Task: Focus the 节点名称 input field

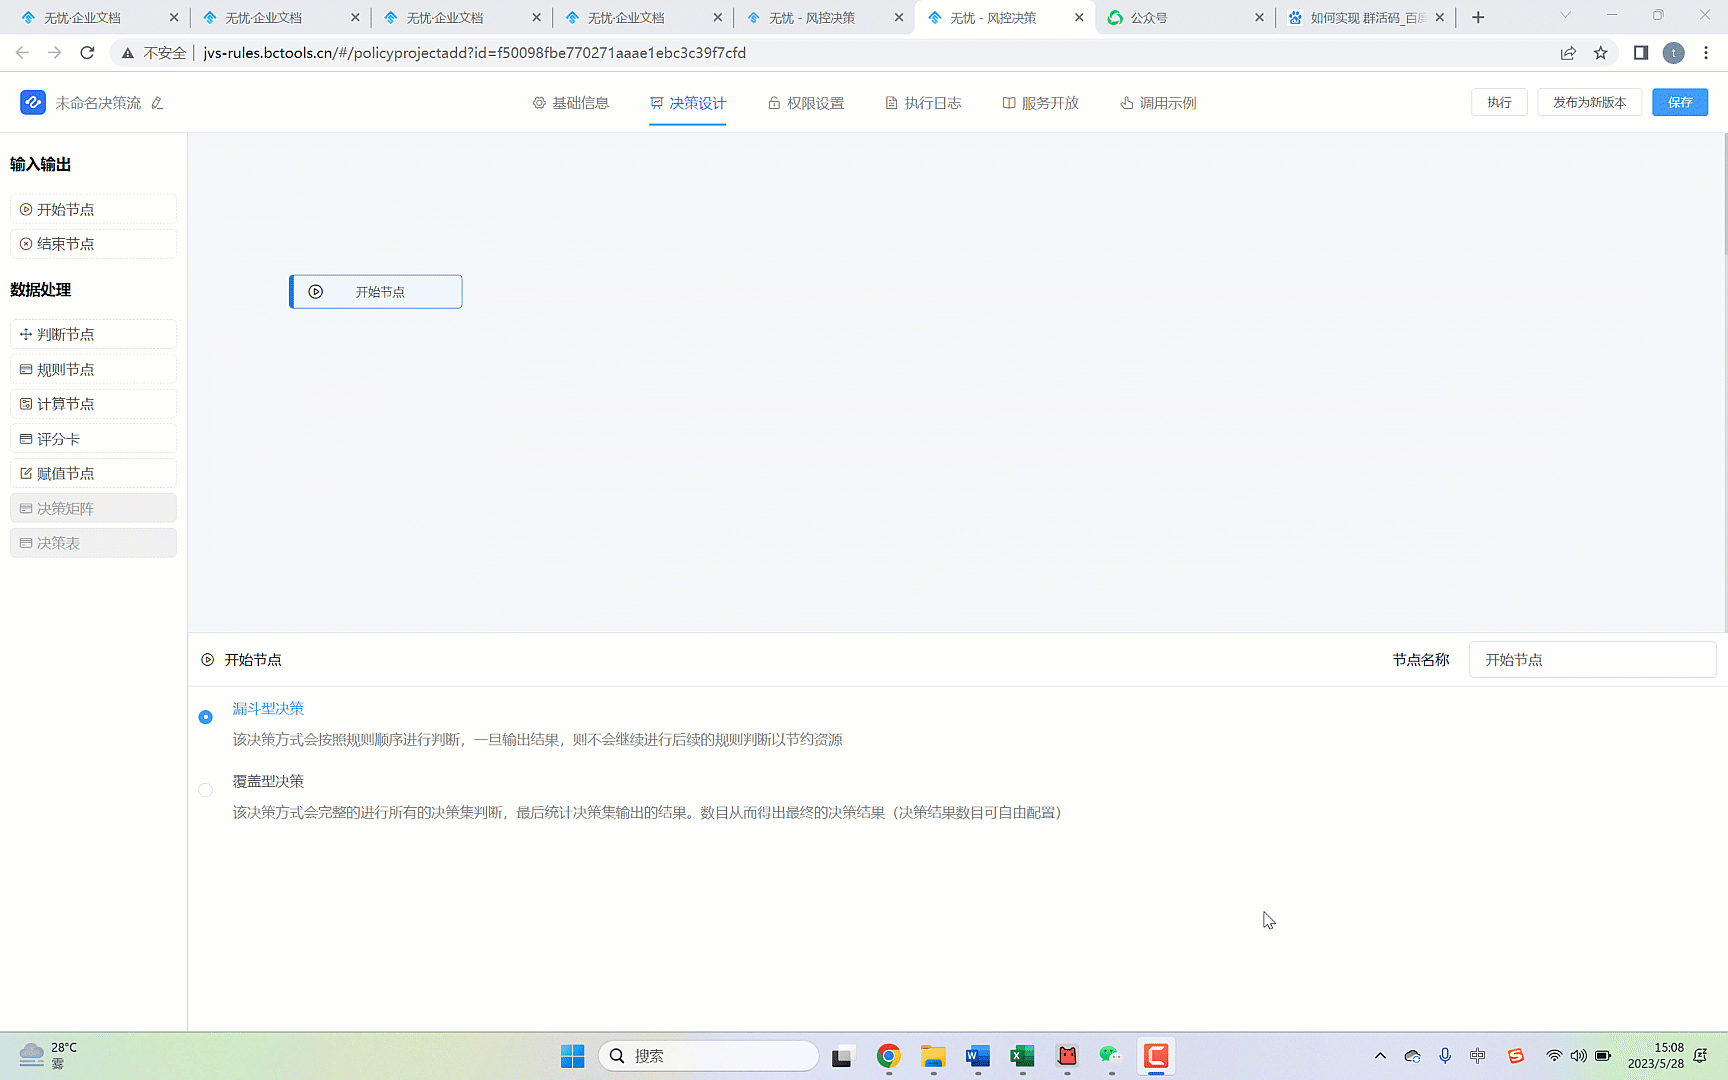Action: click(1592, 660)
